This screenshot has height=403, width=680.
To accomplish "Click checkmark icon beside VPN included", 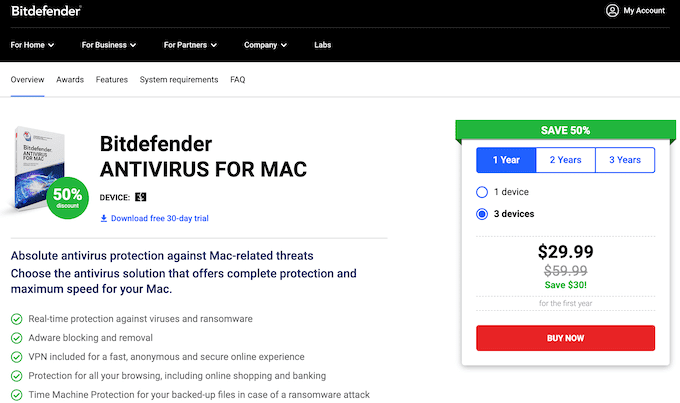I will click(16, 357).
